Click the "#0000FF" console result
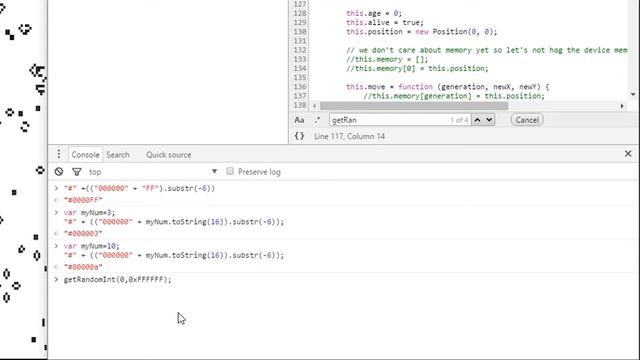The image size is (640, 360). 83,200
